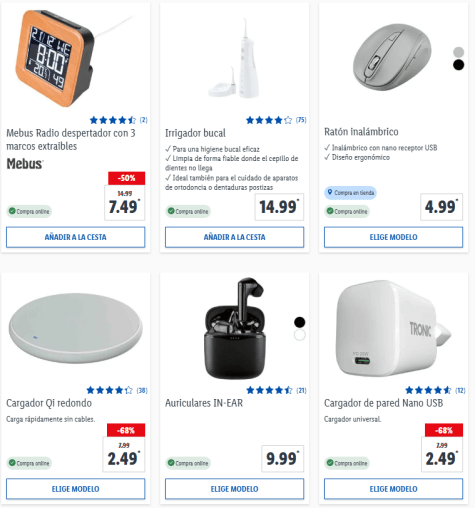Click the Compra en tienda location badge
Viewport: 475px width, 508px height.
click(350, 193)
